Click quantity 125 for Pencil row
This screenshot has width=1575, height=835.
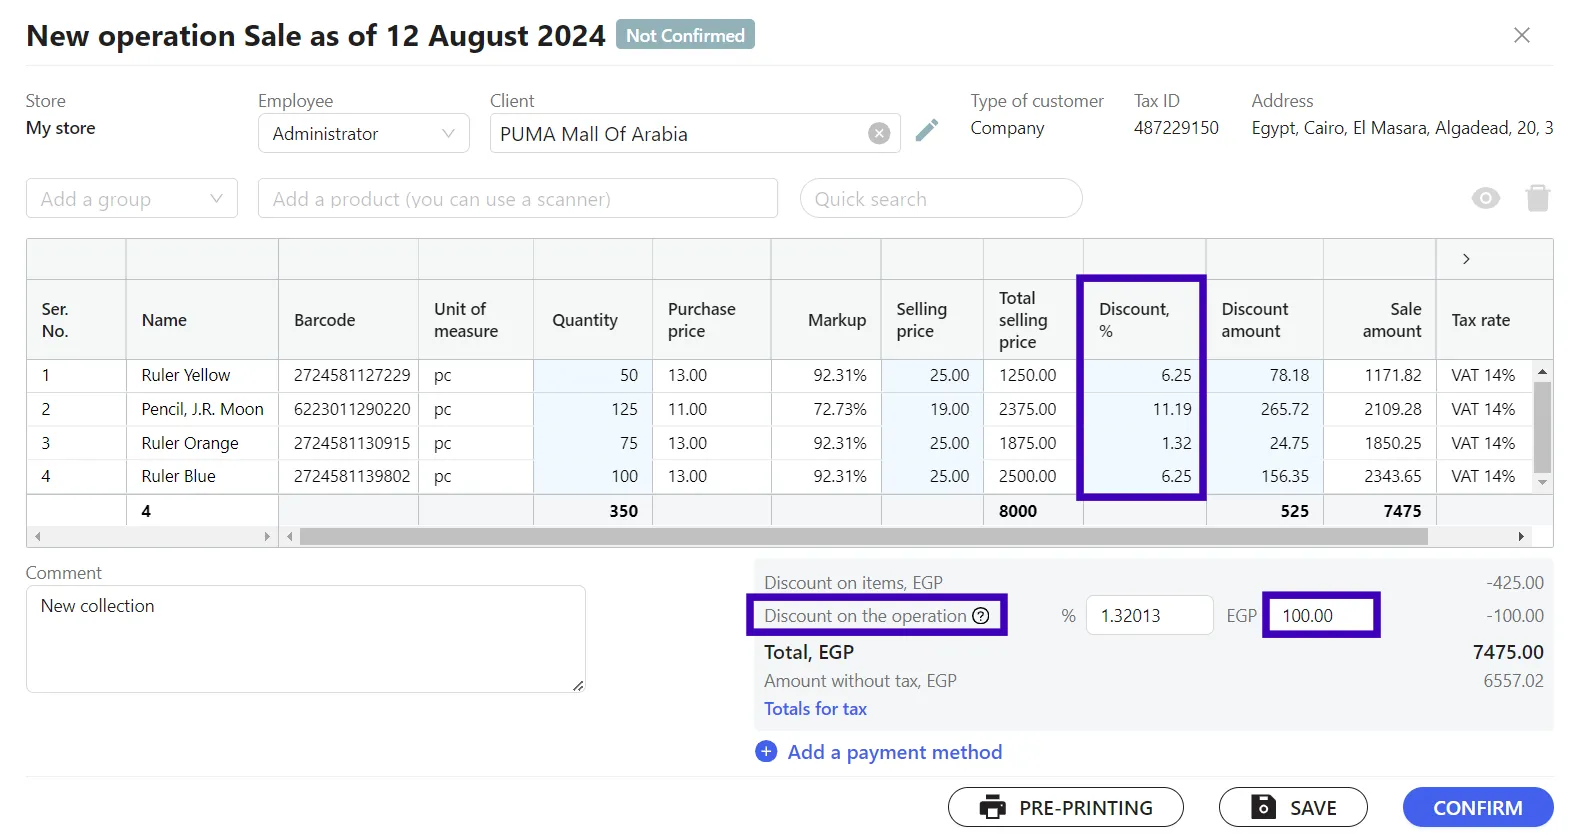[x=593, y=409]
